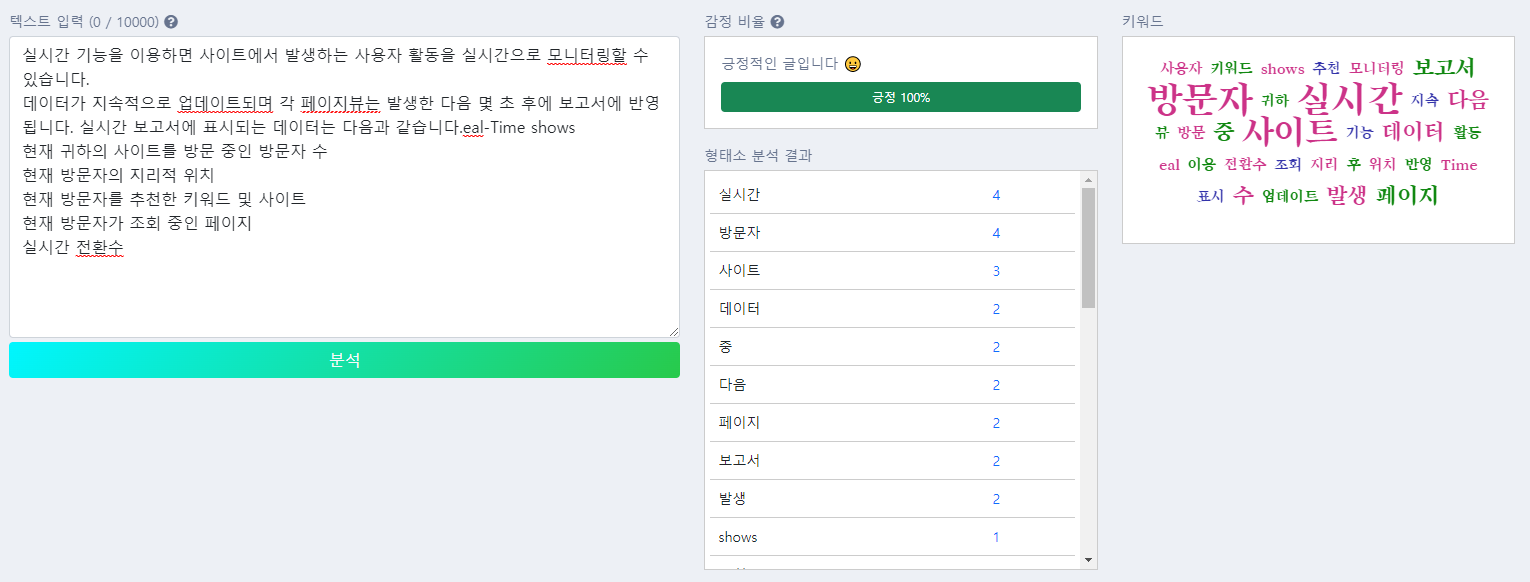This screenshot has height=582, width=1530.
Task: Click the help icon beside 감정 비율
Action: (x=777, y=22)
